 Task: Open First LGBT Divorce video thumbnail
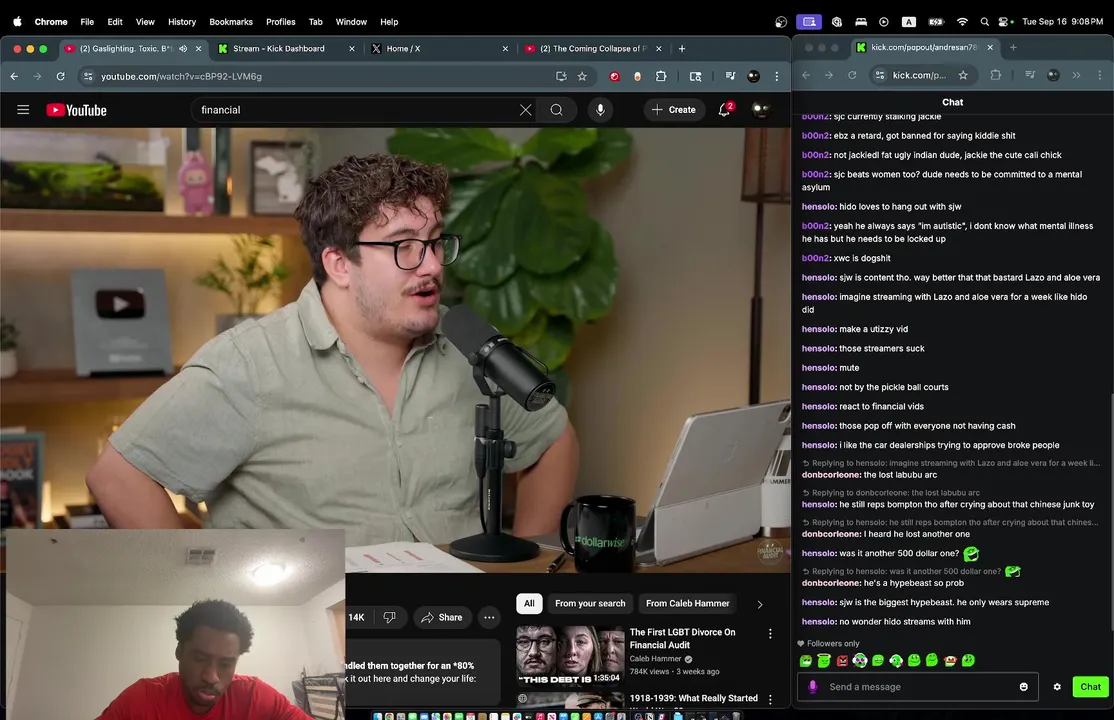click(x=570, y=655)
